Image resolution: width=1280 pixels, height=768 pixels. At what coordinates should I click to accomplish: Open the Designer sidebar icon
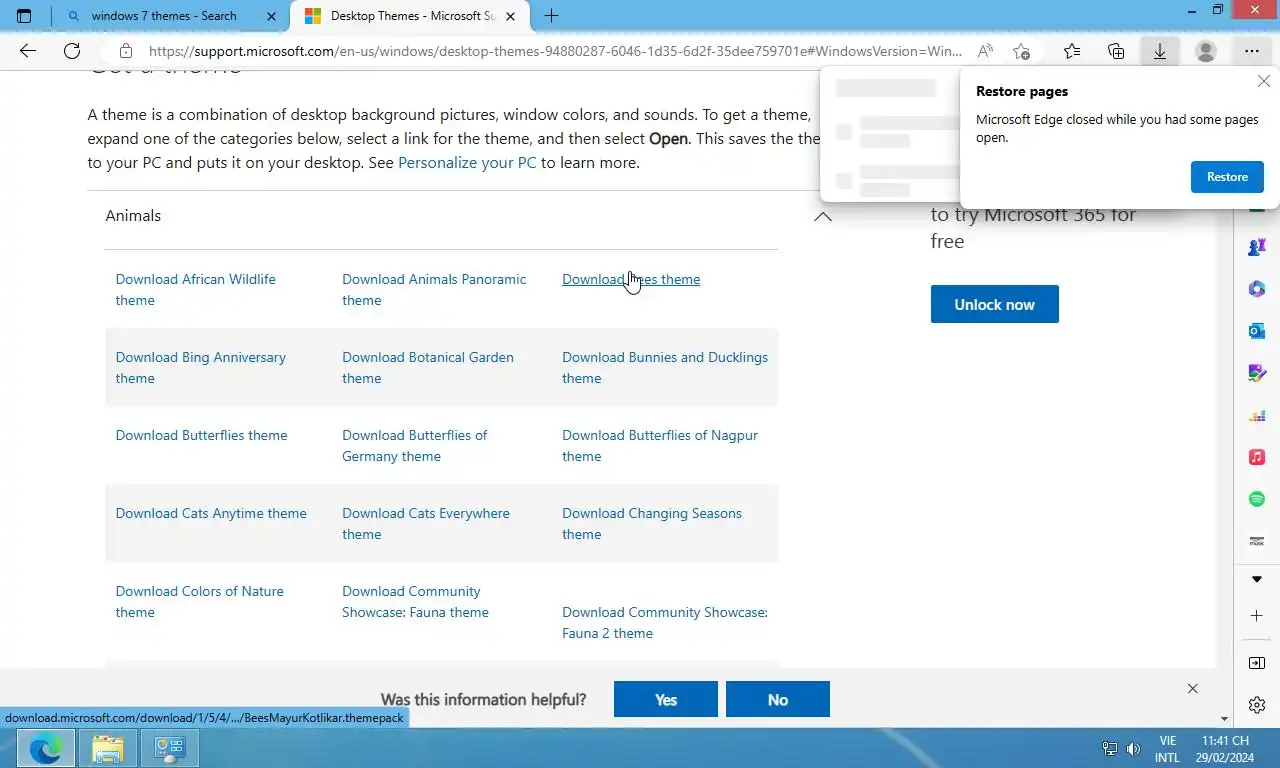click(x=1257, y=373)
